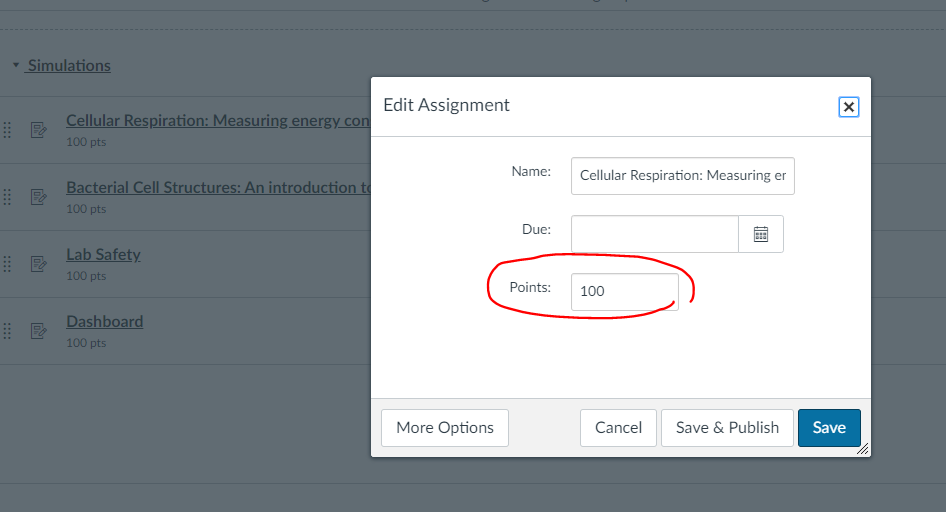The height and width of the screenshot is (512, 946).
Task: Click the Lab Safety assignment icon
Action: coord(39,264)
